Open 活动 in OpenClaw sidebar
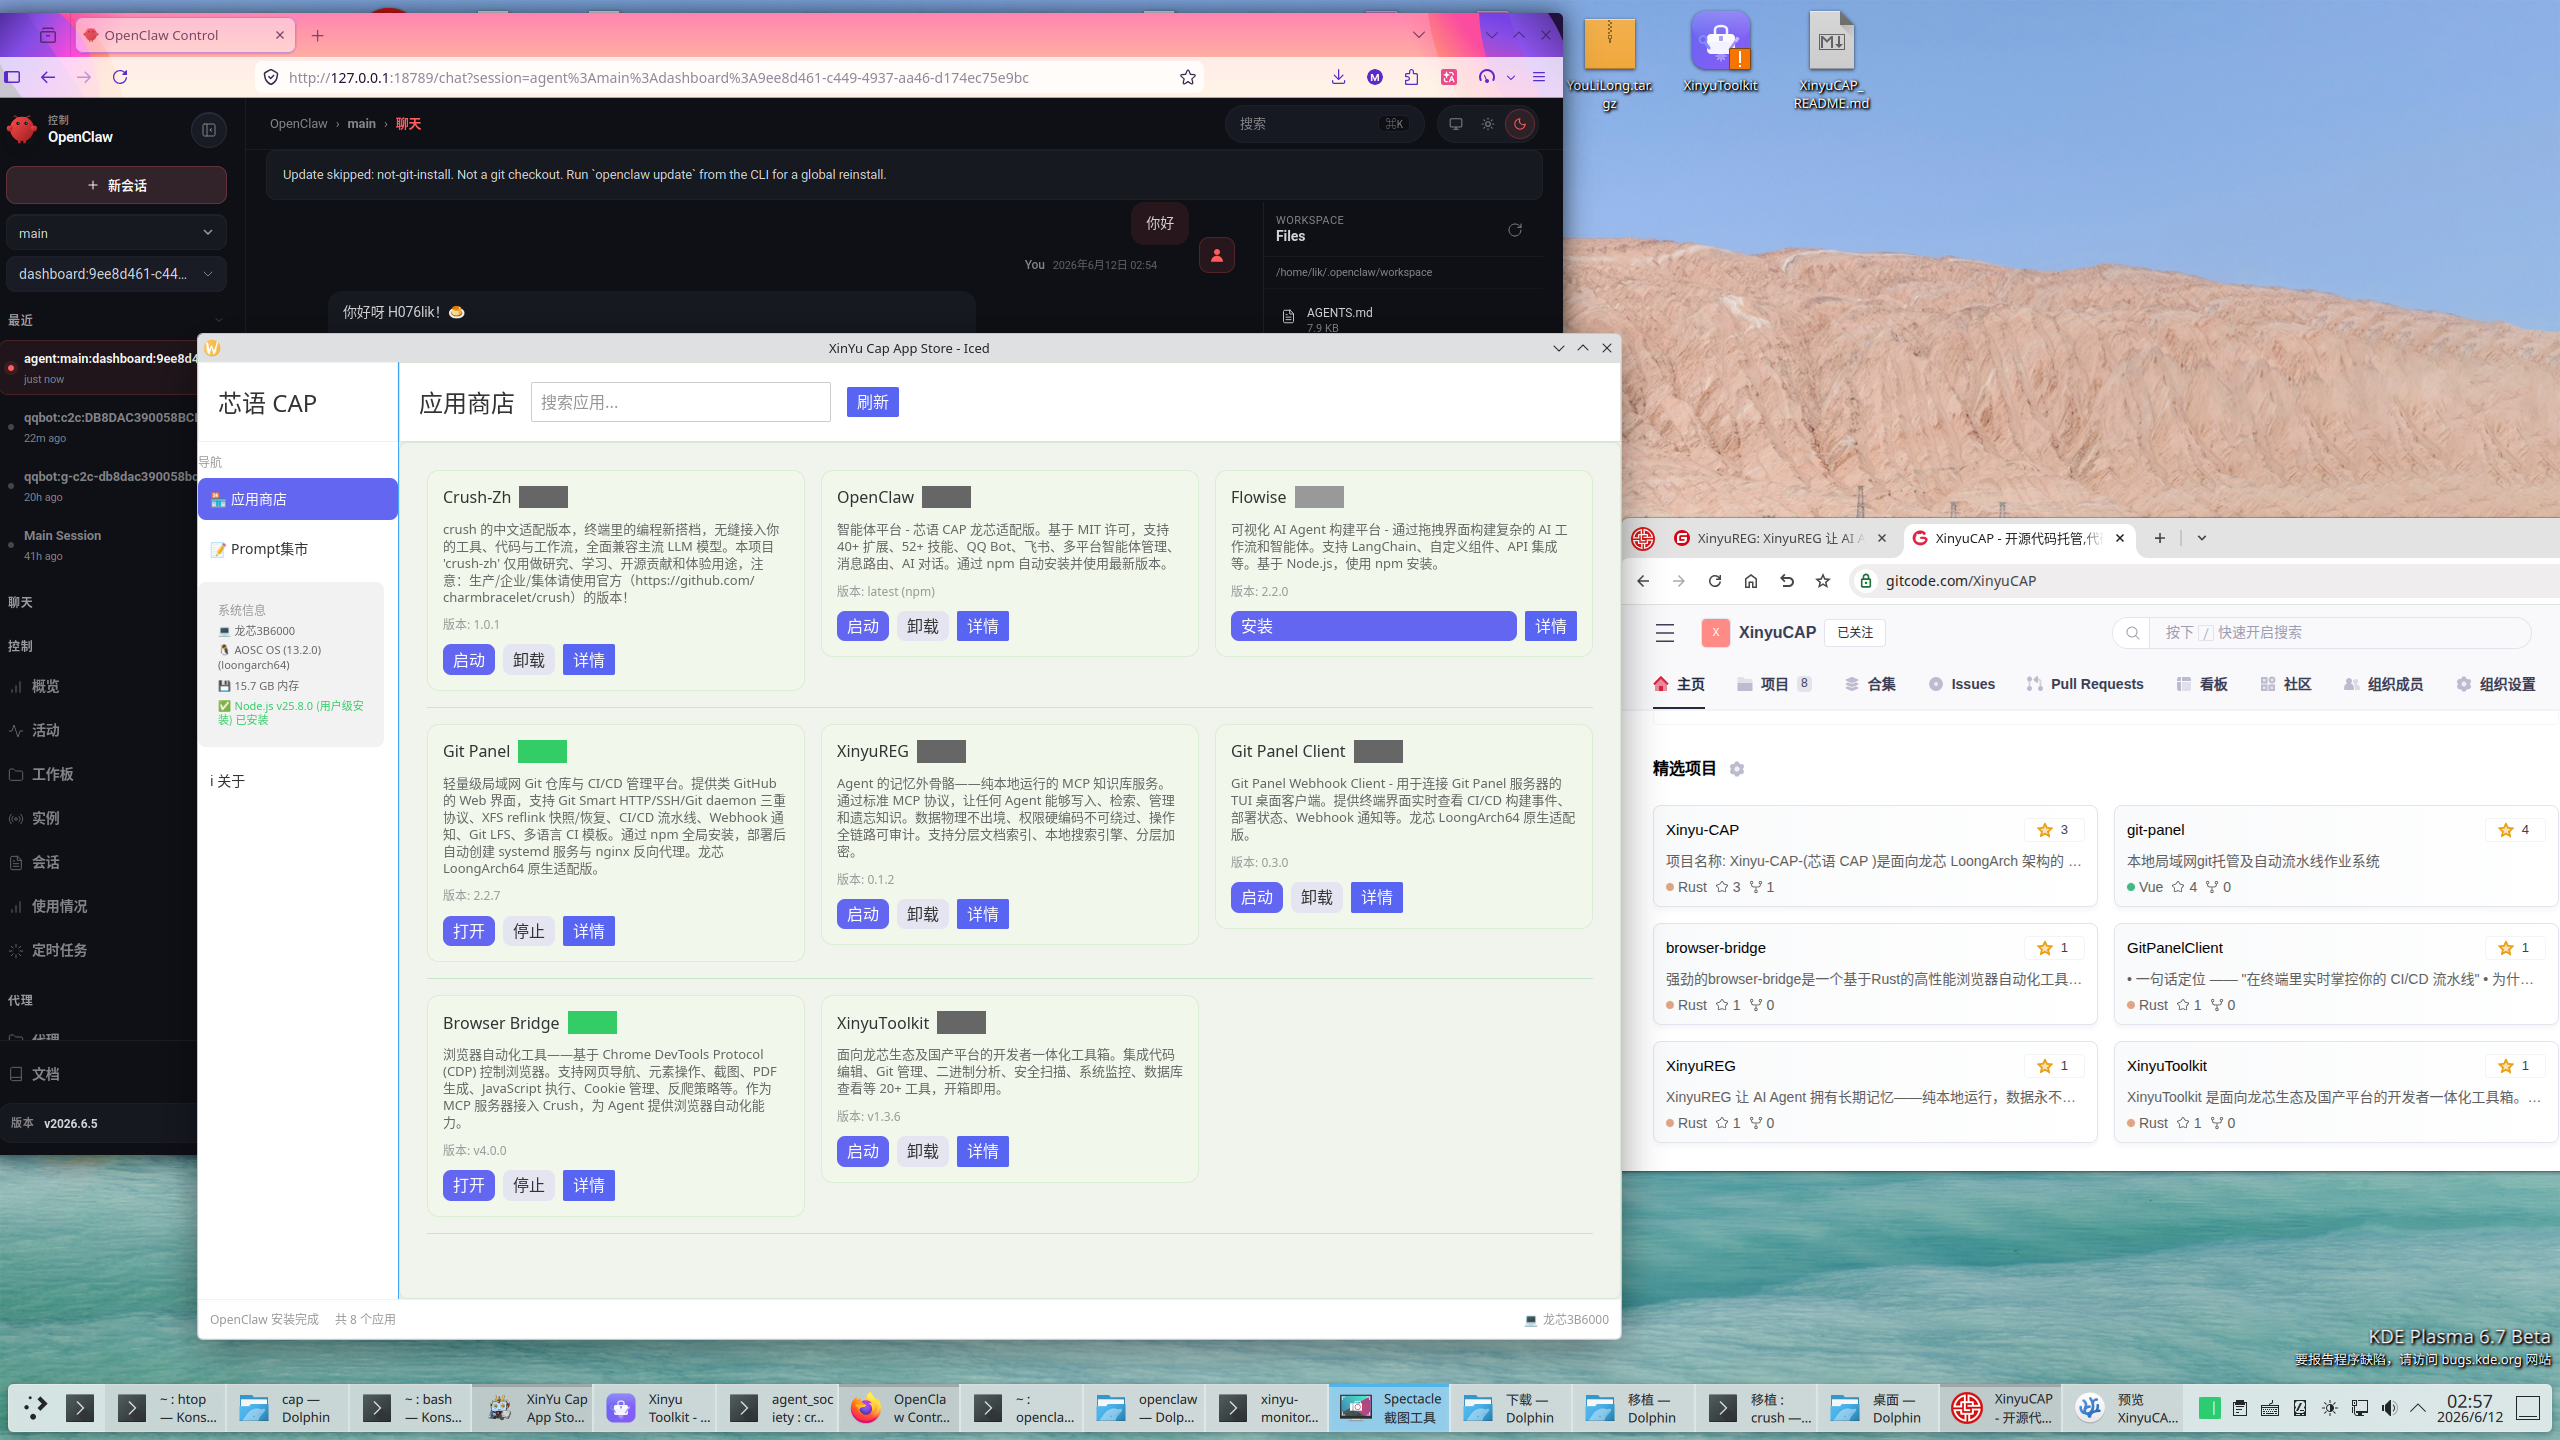The image size is (2560, 1440). pyautogui.click(x=46, y=730)
